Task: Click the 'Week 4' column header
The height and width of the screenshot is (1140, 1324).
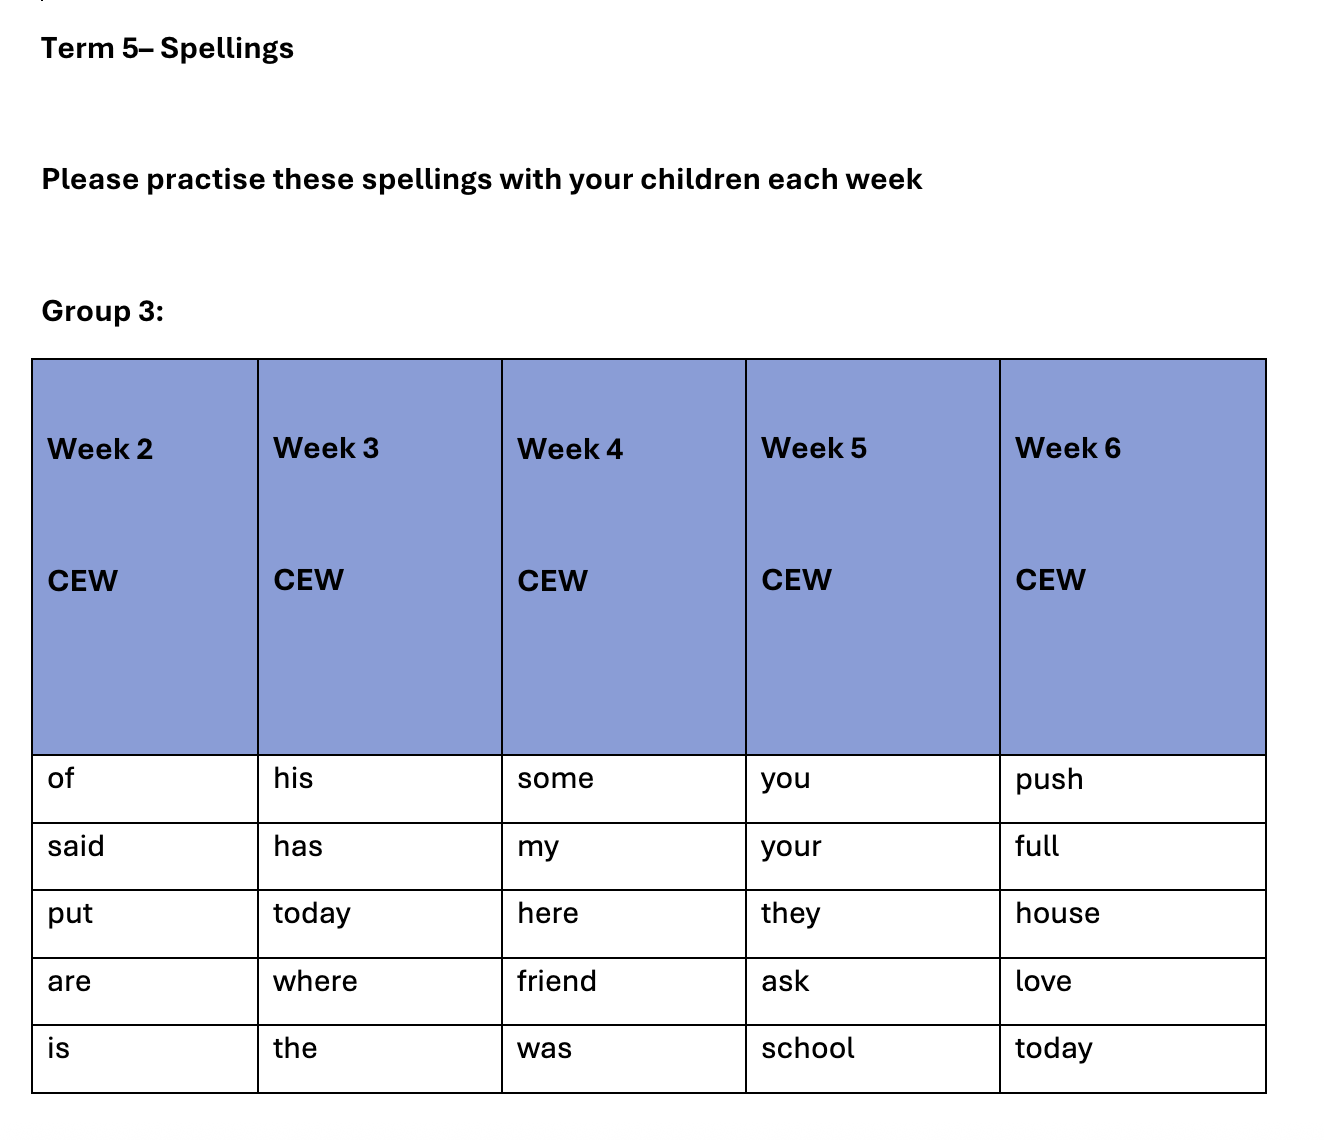Action: click(x=570, y=449)
